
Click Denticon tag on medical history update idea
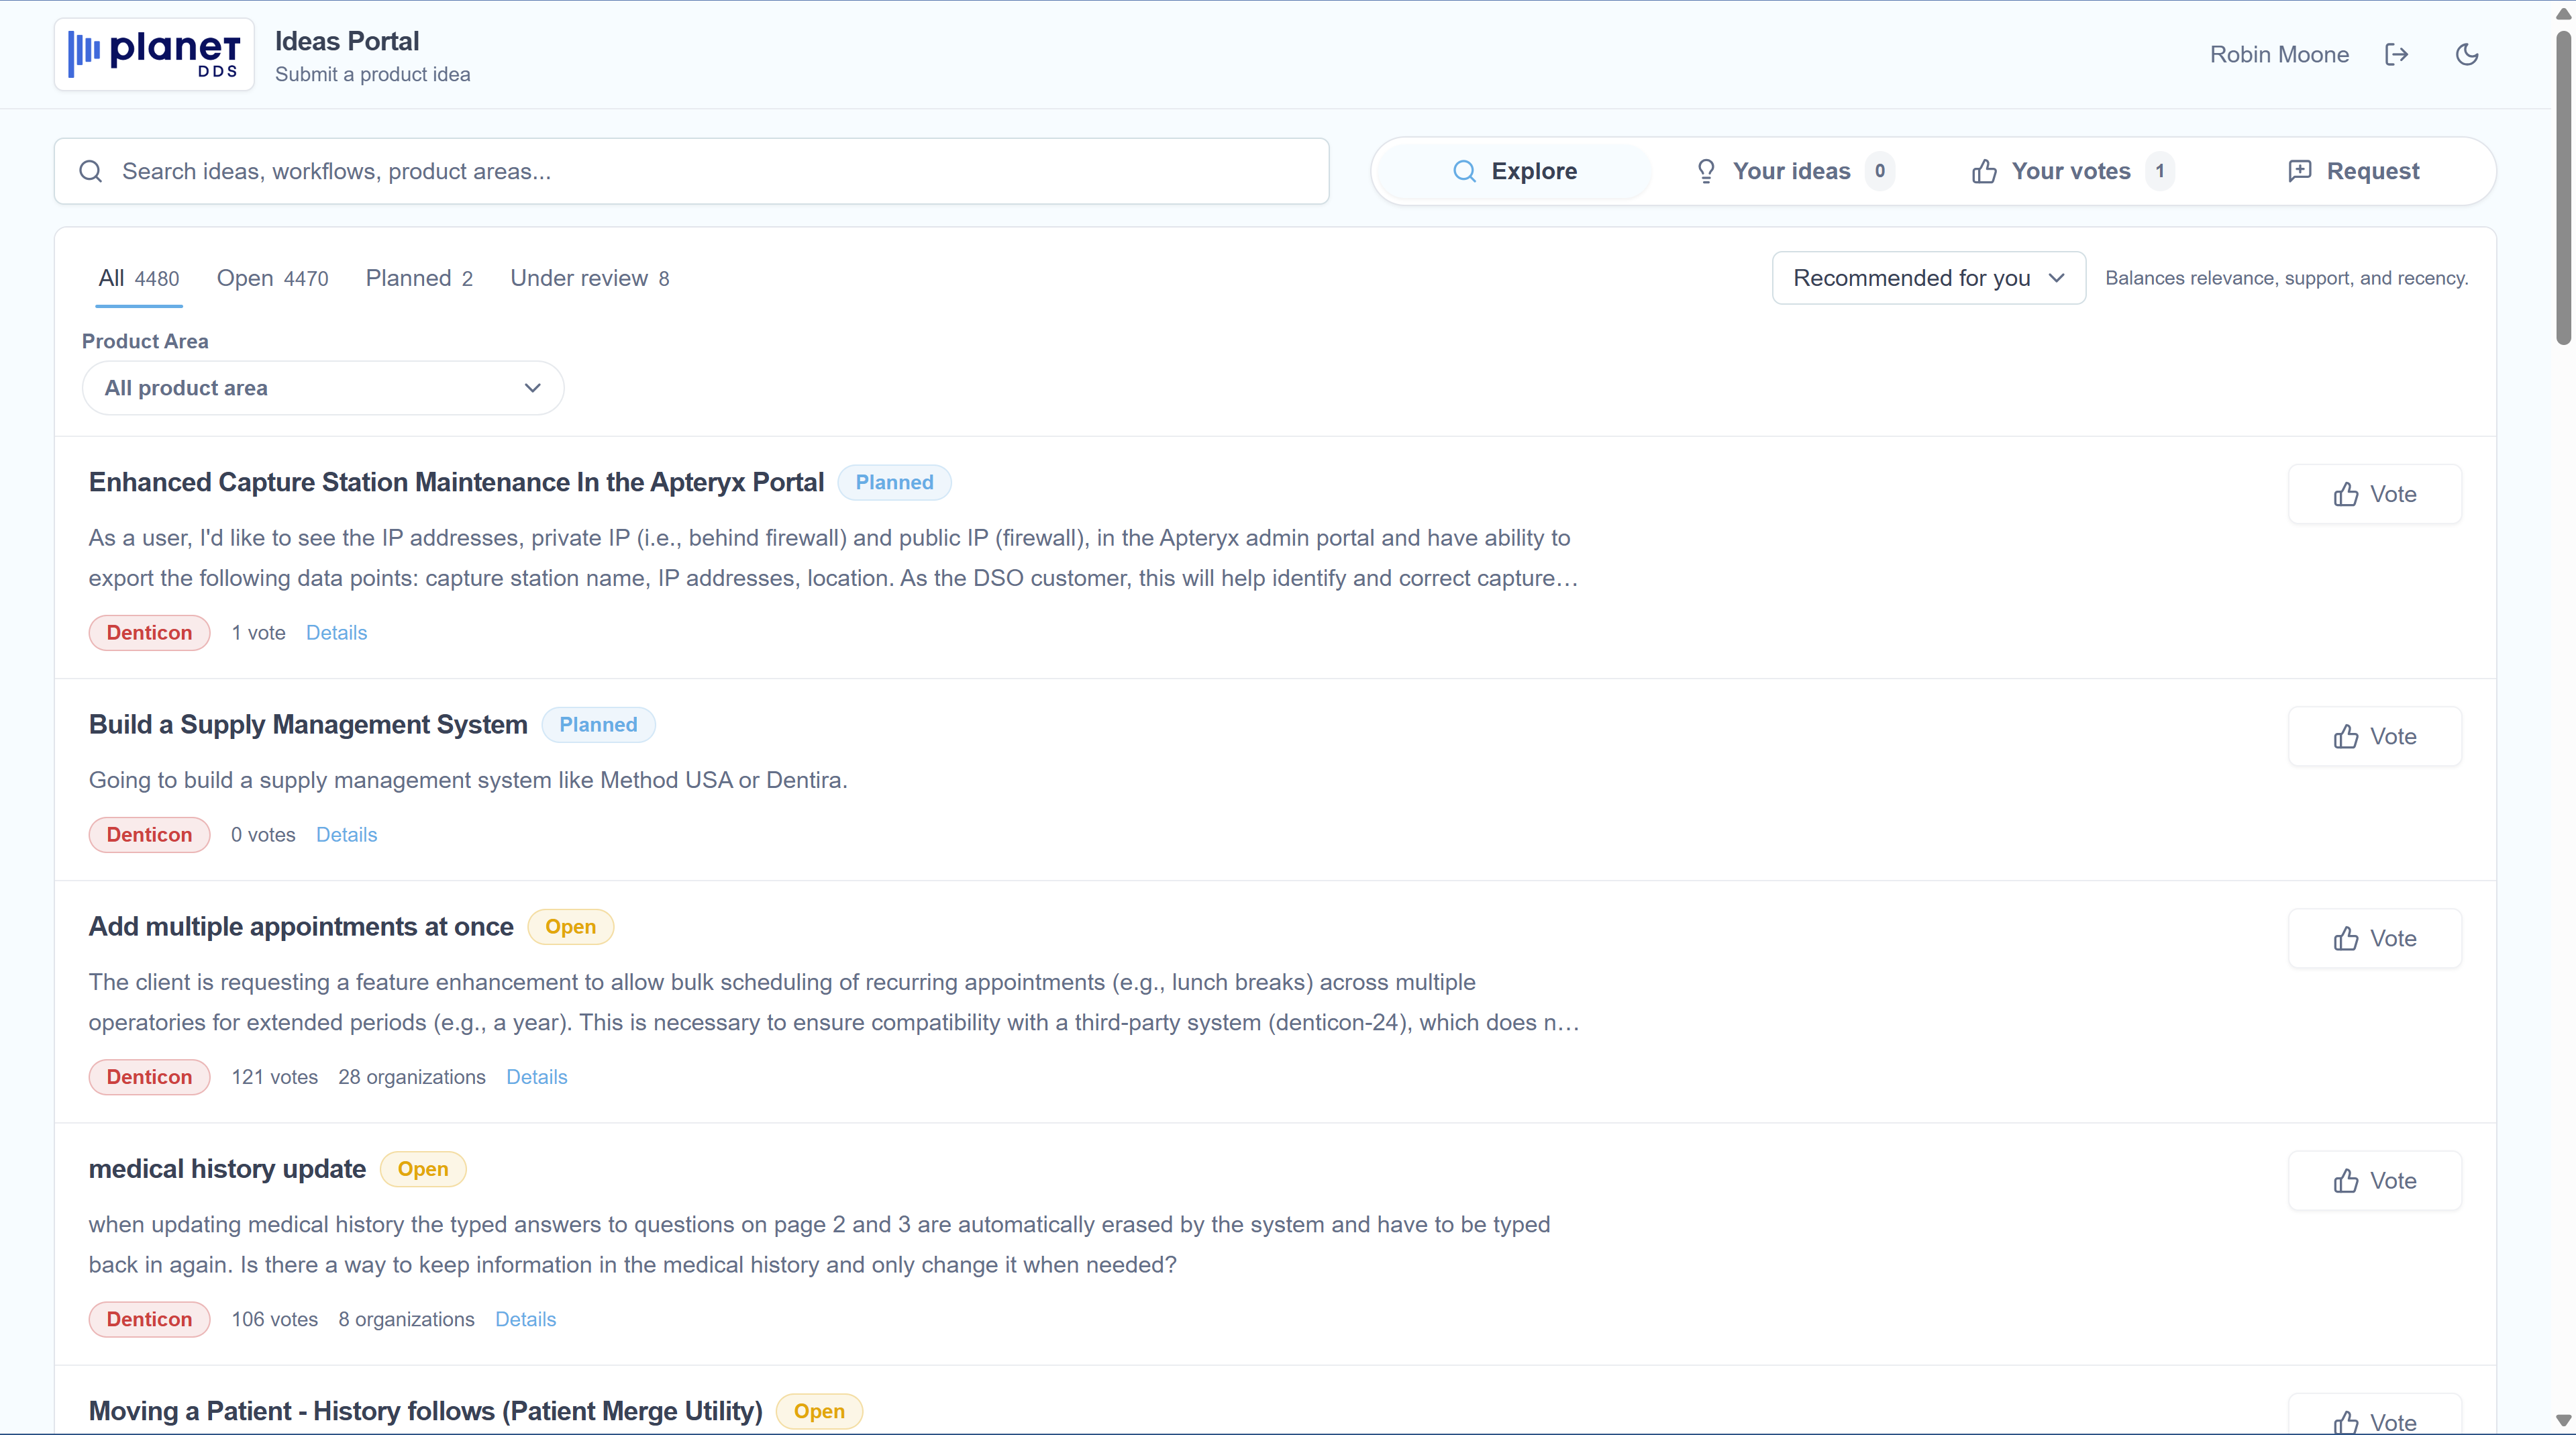click(x=149, y=1319)
